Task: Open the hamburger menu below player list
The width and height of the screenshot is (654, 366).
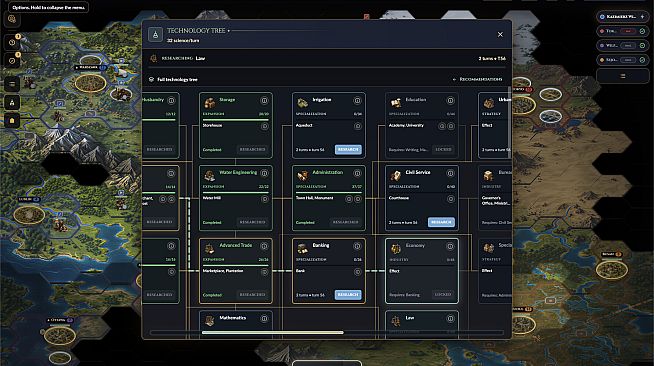Action: click(x=623, y=76)
